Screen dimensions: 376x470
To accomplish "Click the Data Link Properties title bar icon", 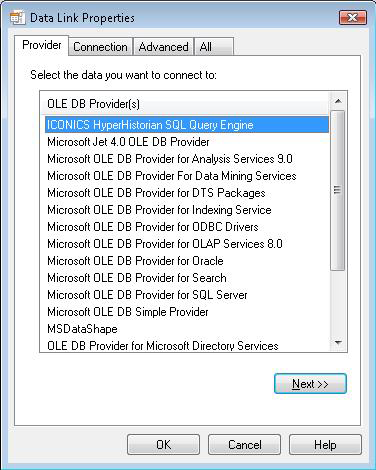I will (x=17, y=18).
